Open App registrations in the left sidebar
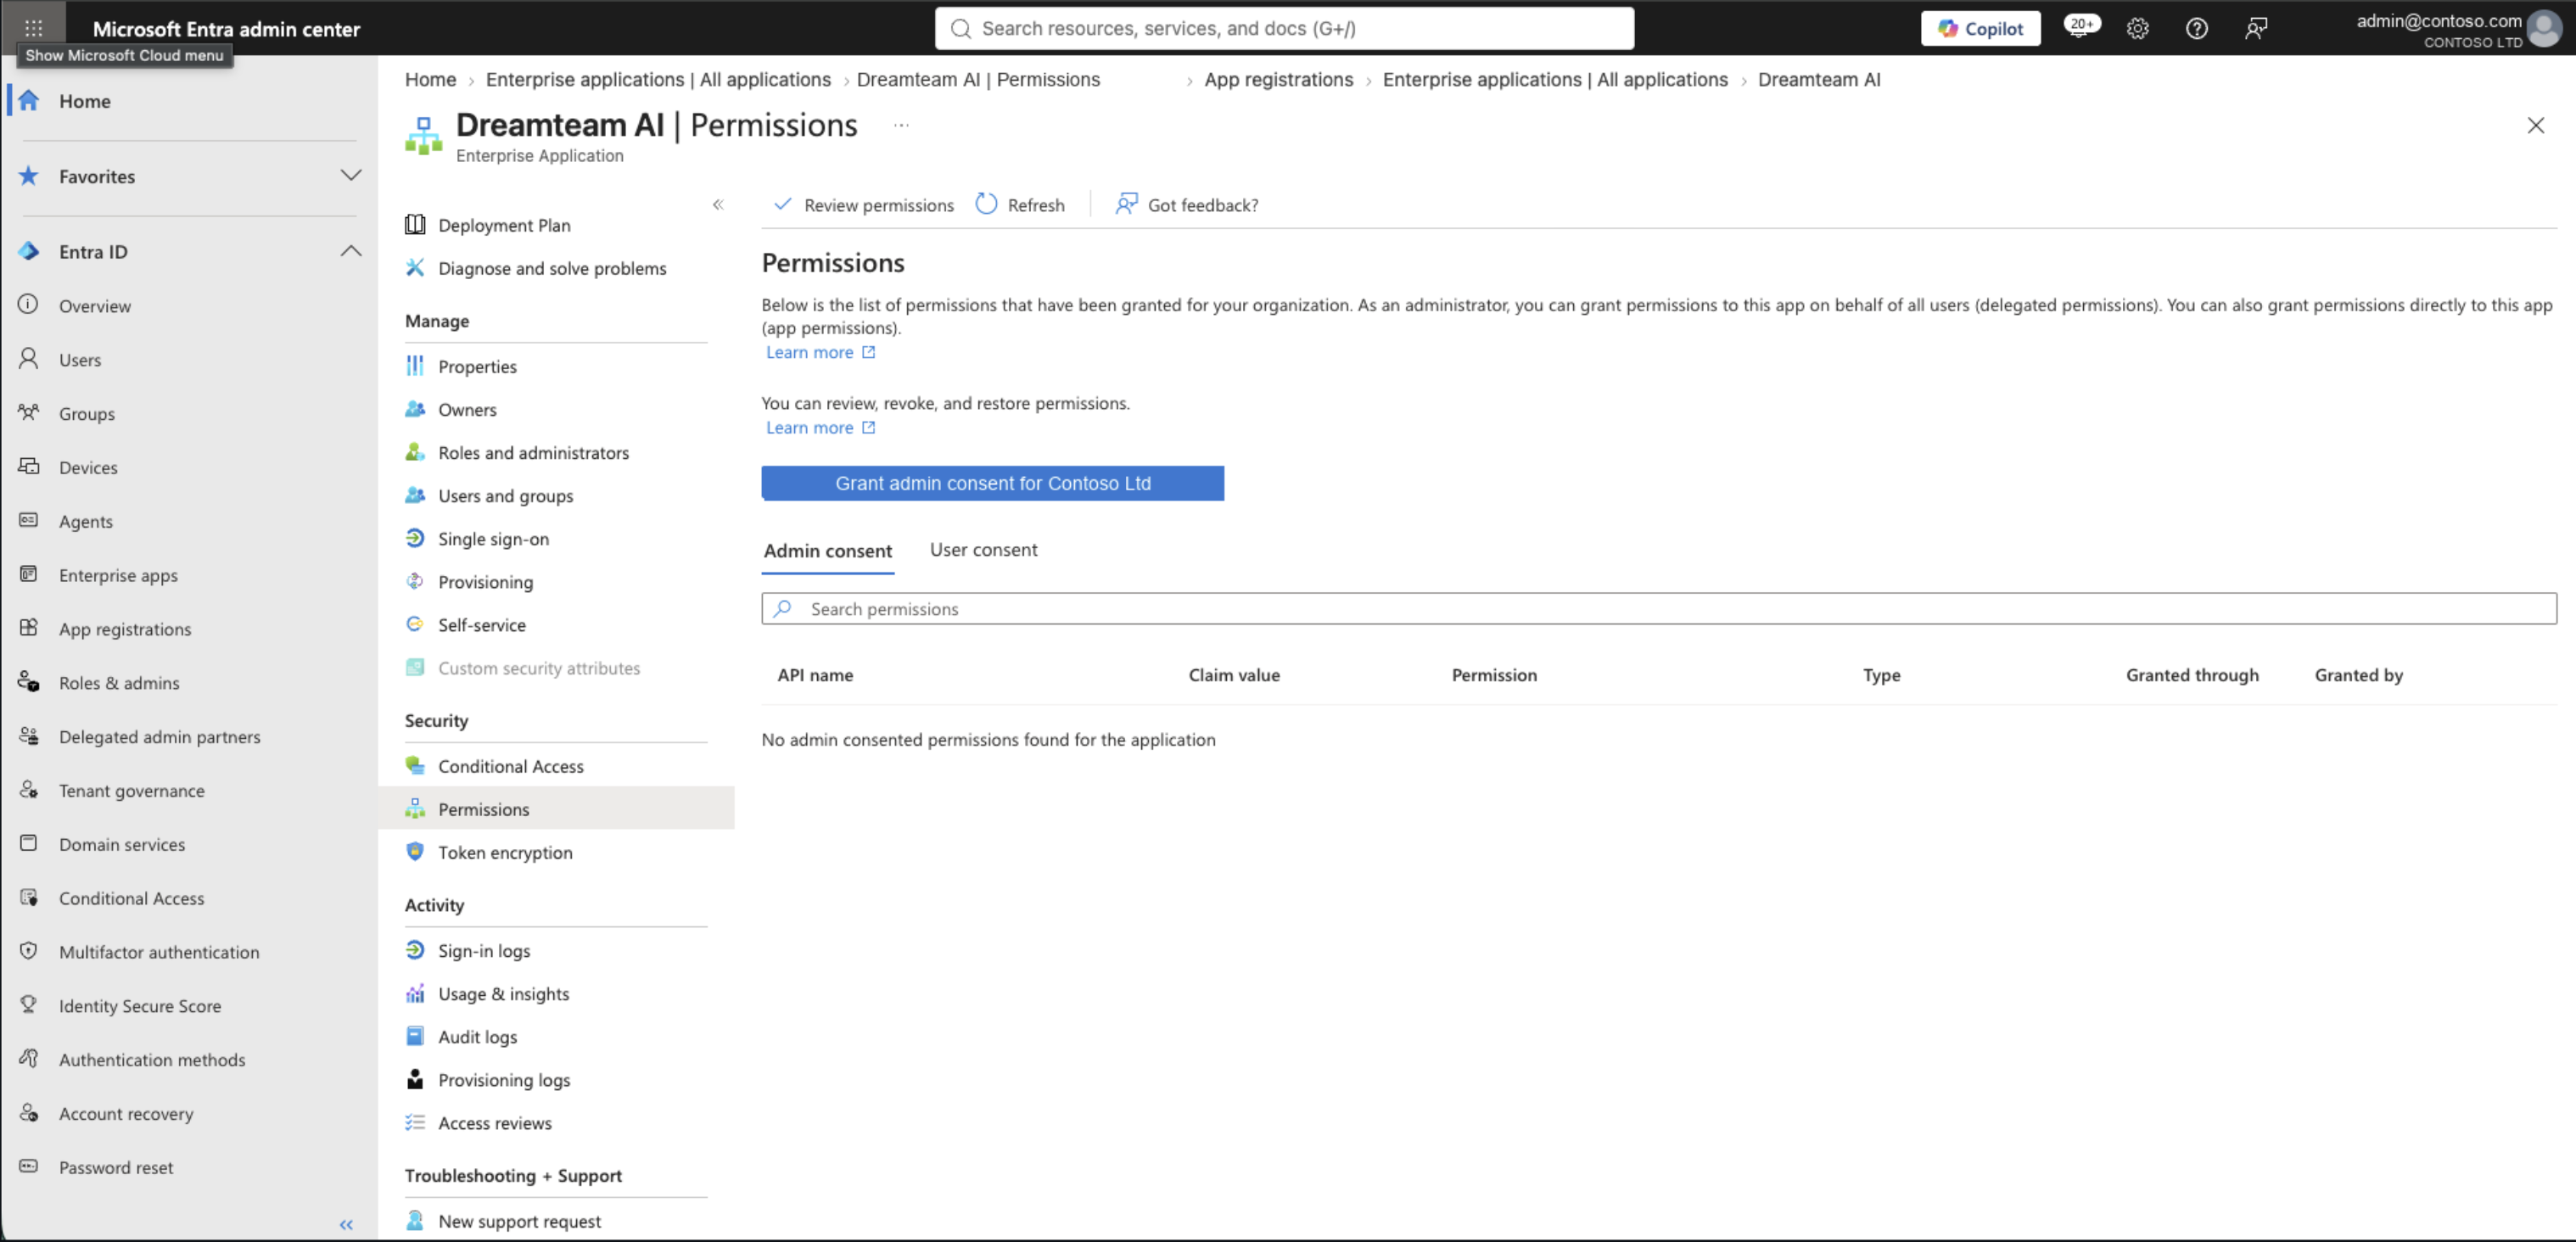The image size is (2576, 1242). point(125,628)
